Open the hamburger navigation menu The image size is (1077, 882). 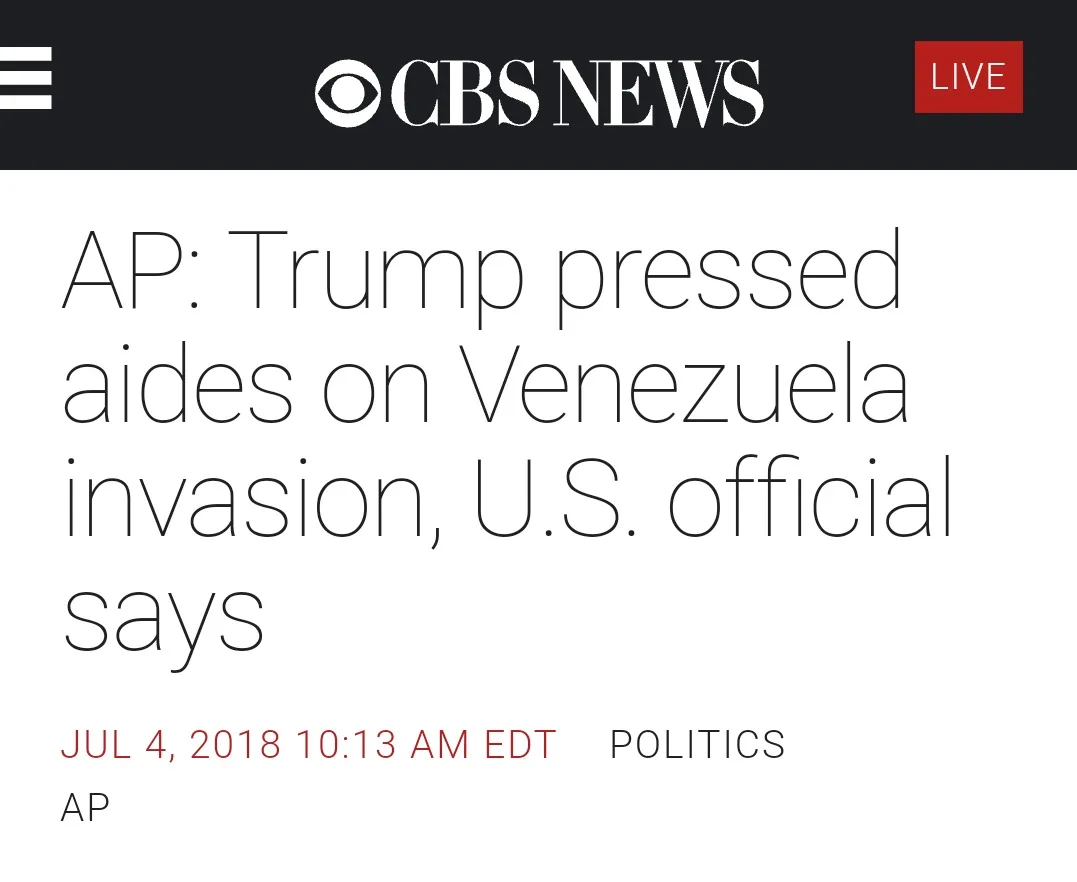(x=25, y=78)
